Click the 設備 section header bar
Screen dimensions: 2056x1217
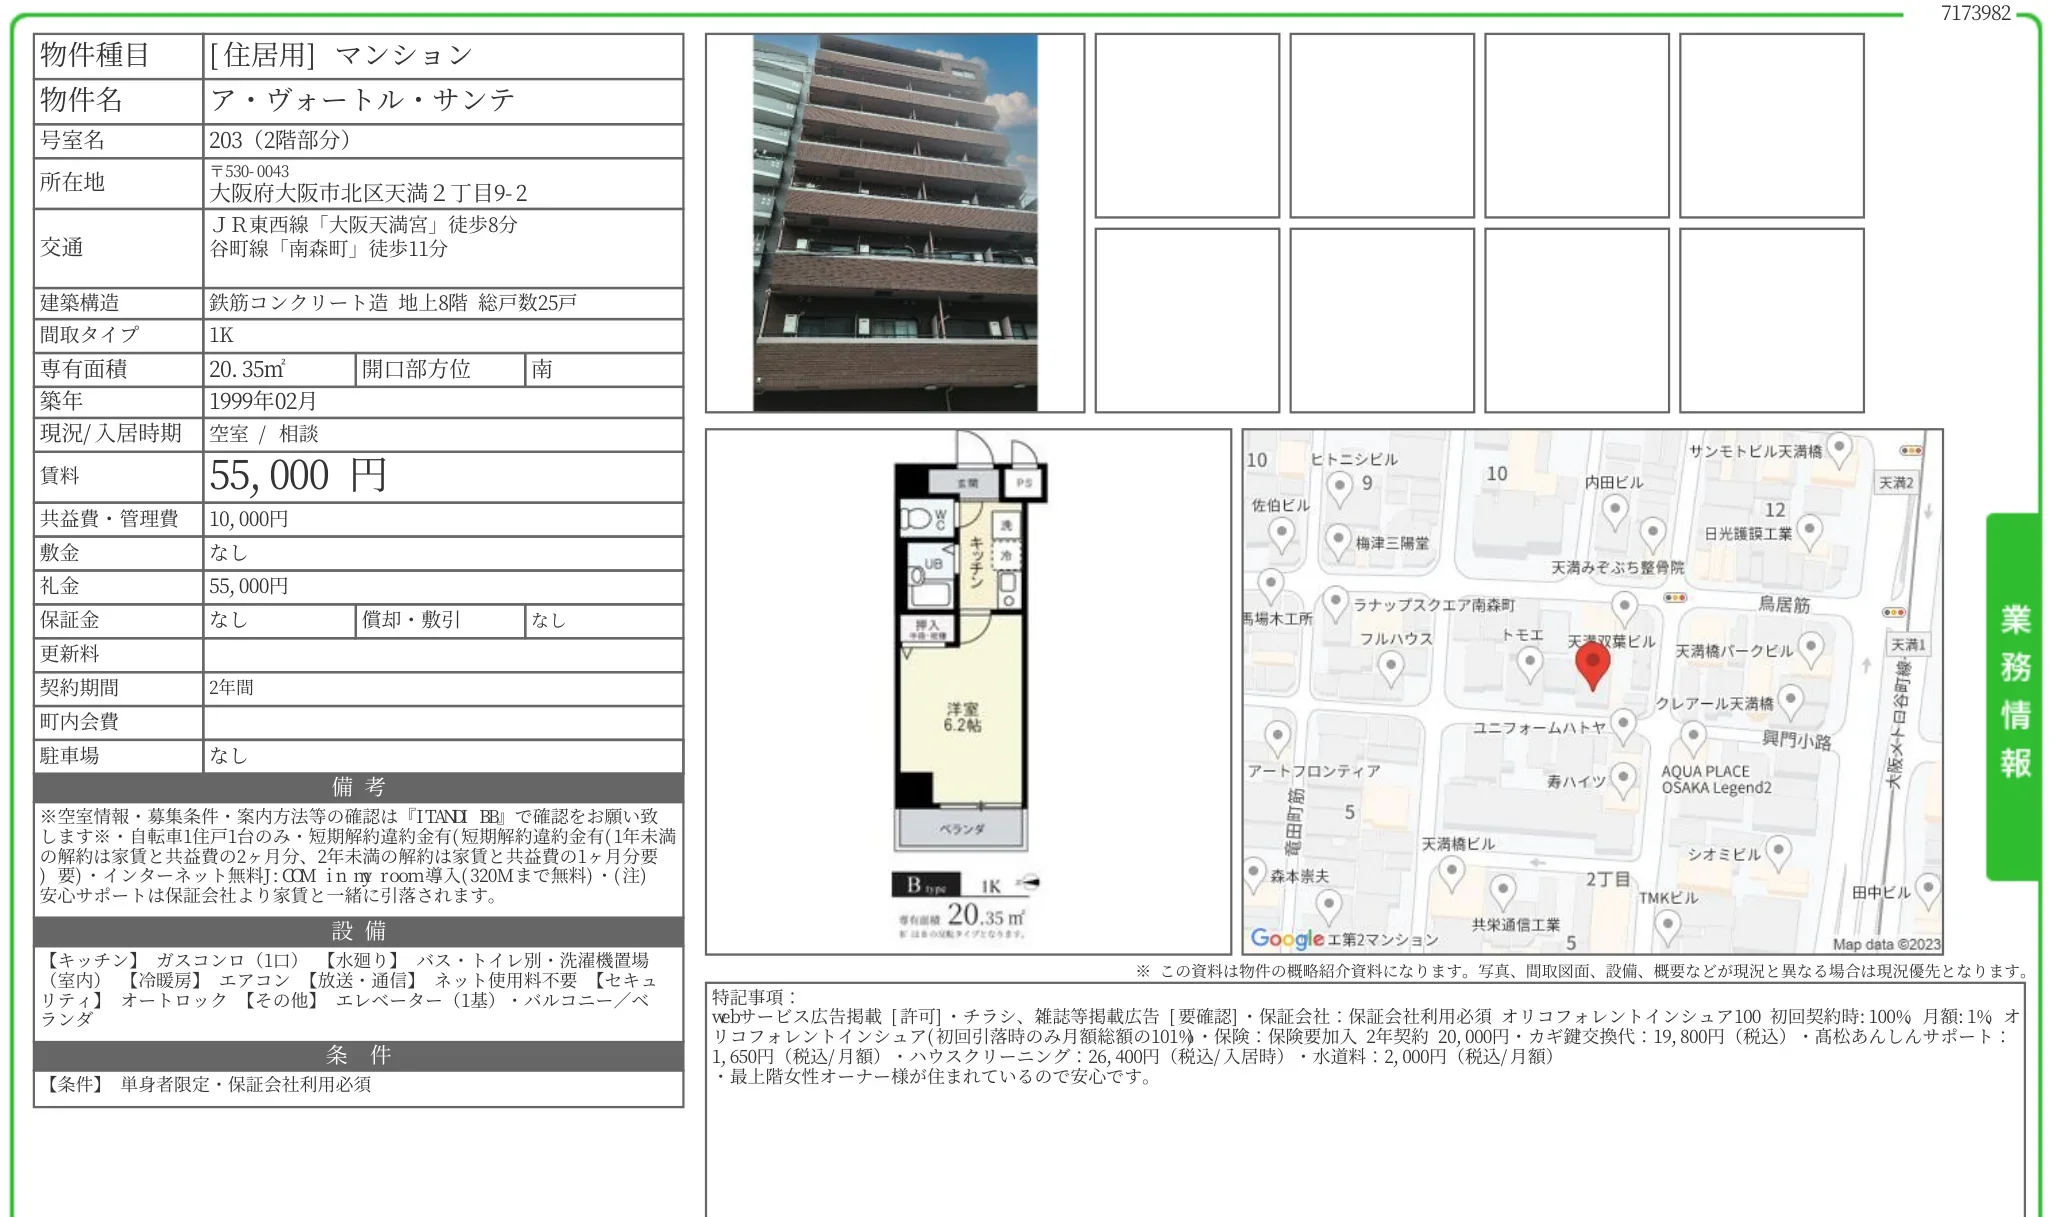358,931
